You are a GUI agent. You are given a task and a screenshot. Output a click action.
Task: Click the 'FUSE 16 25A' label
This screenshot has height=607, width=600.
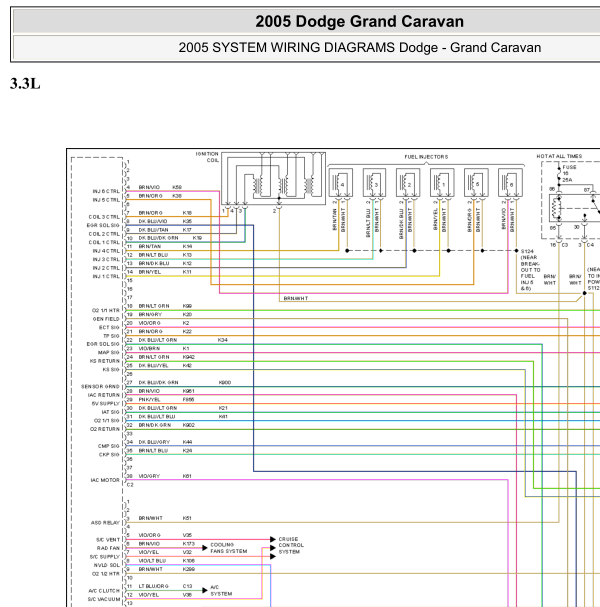point(569,173)
